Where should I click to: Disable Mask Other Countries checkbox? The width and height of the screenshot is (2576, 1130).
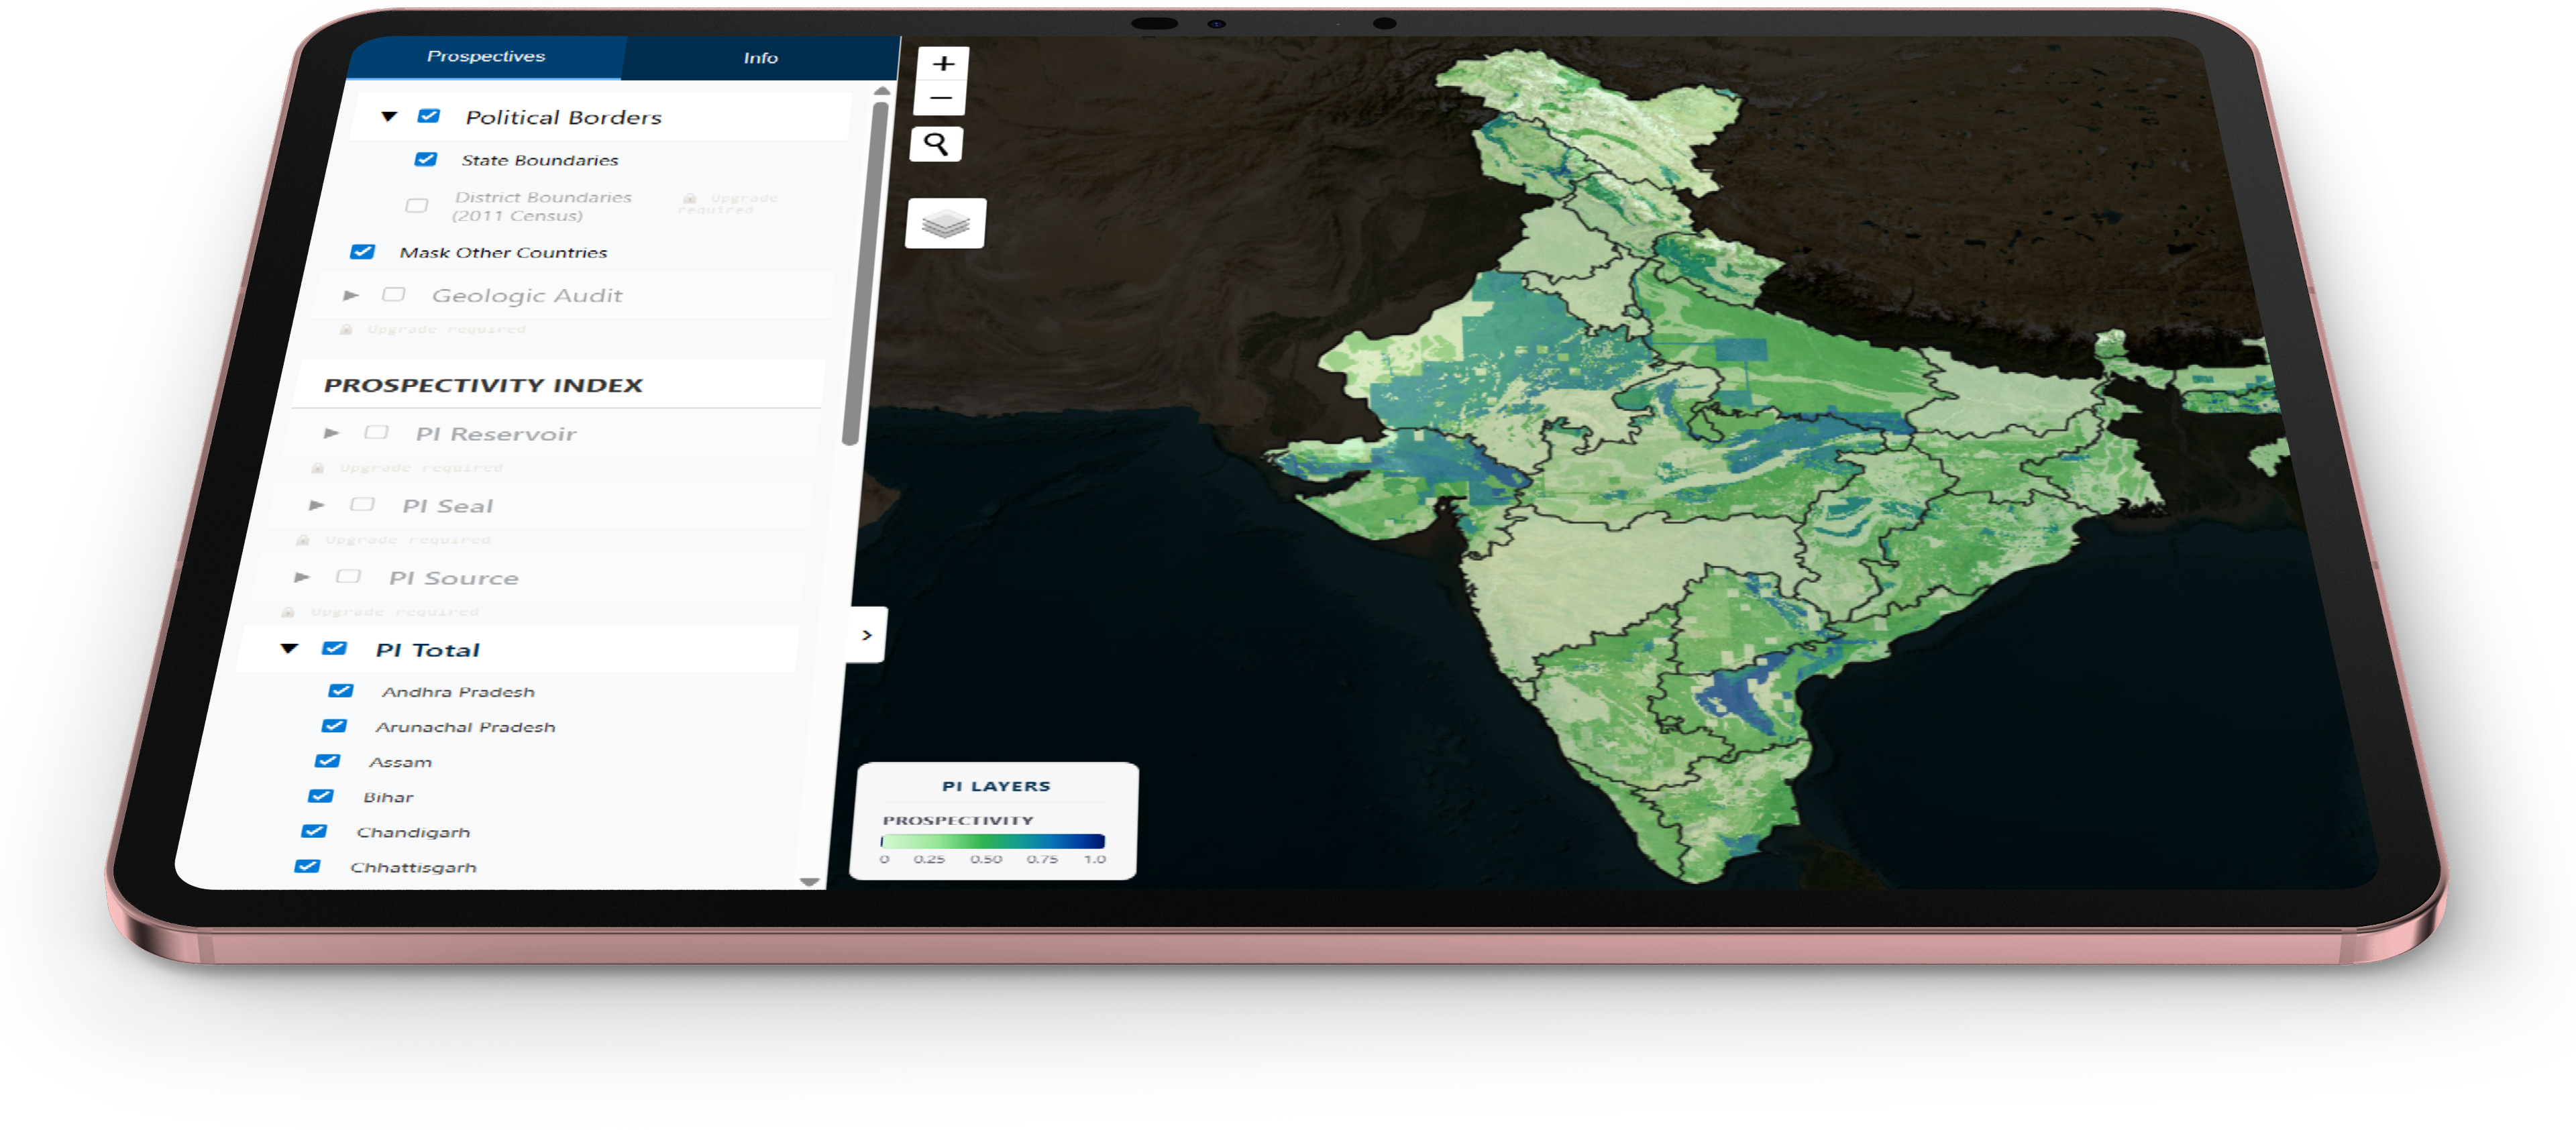pos(362,252)
